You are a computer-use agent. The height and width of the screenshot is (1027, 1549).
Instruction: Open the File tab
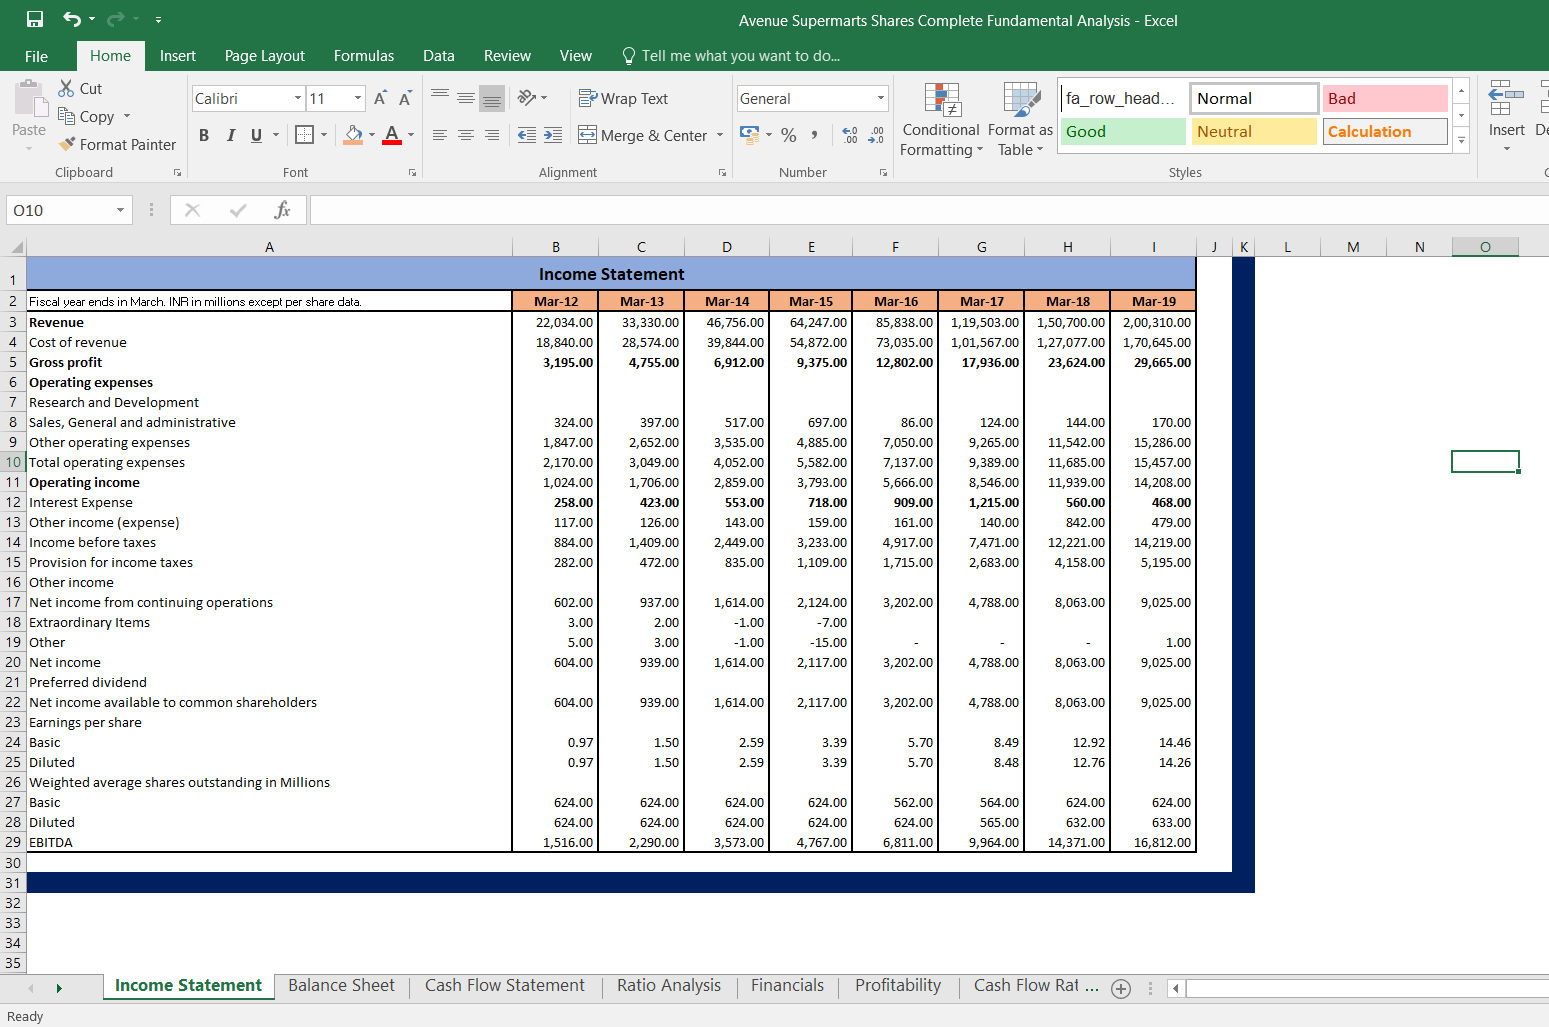(x=37, y=56)
